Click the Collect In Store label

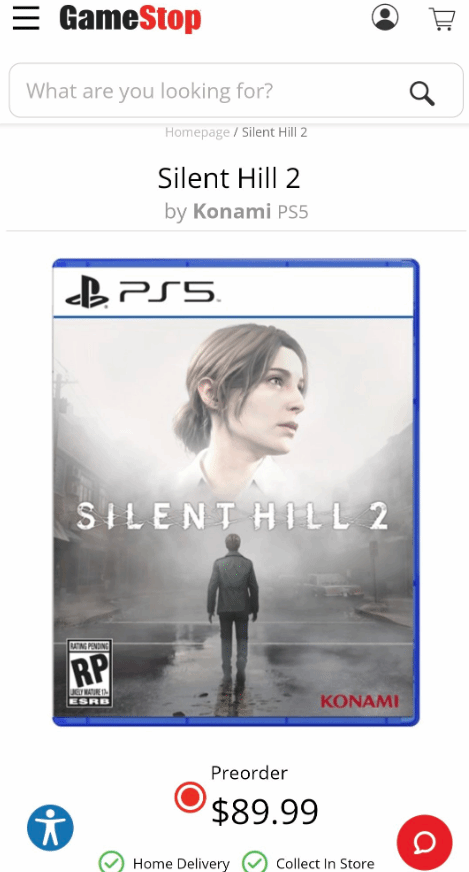coord(325,864)
